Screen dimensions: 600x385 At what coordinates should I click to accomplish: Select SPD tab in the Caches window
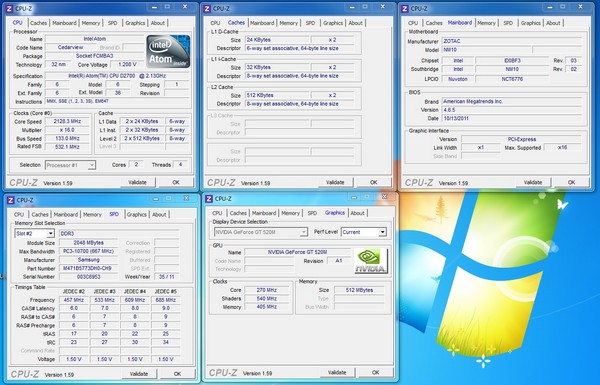pyautogui.click(x=310, y=23)
